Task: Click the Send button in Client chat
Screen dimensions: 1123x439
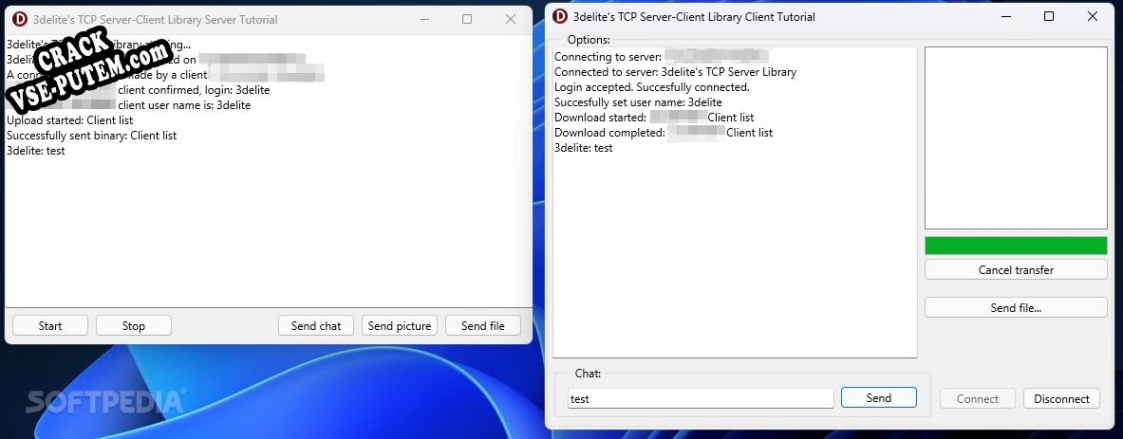Action: click(x=879, y=398)
